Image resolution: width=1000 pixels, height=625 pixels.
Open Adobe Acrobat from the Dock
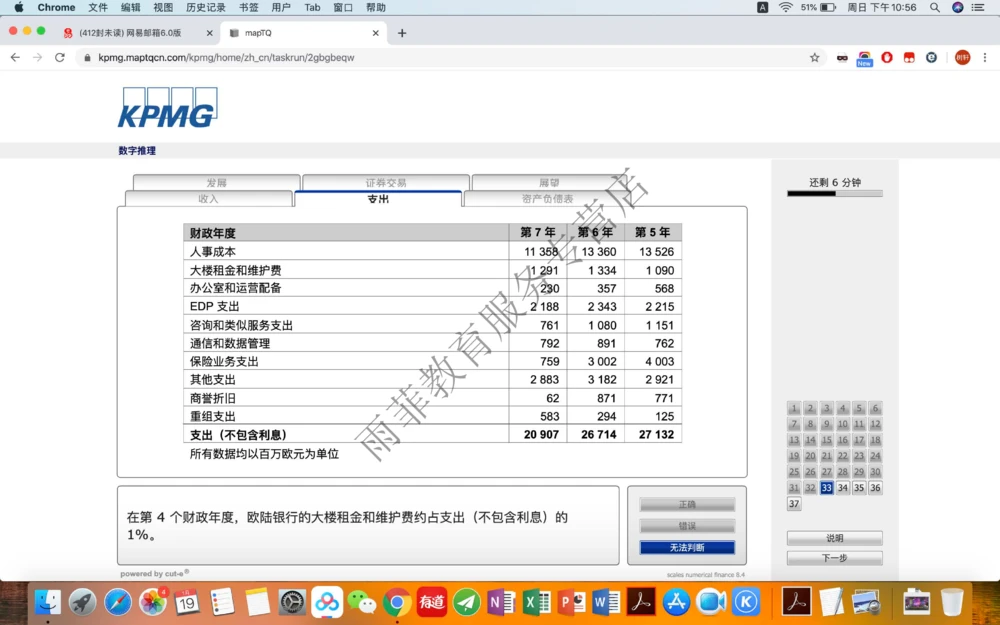(x=643, y=602)
